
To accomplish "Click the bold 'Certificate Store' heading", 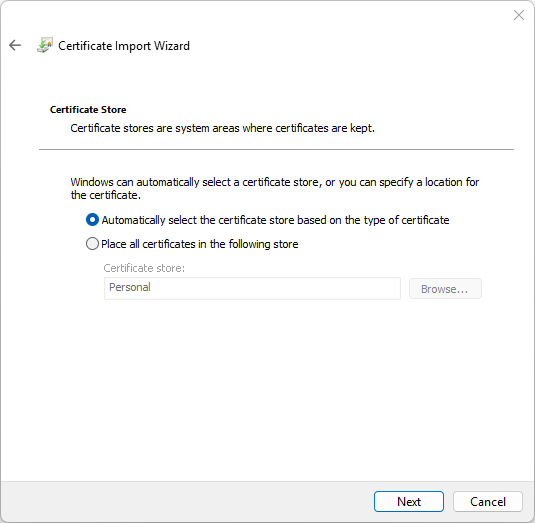I will (x=88, y=110).
